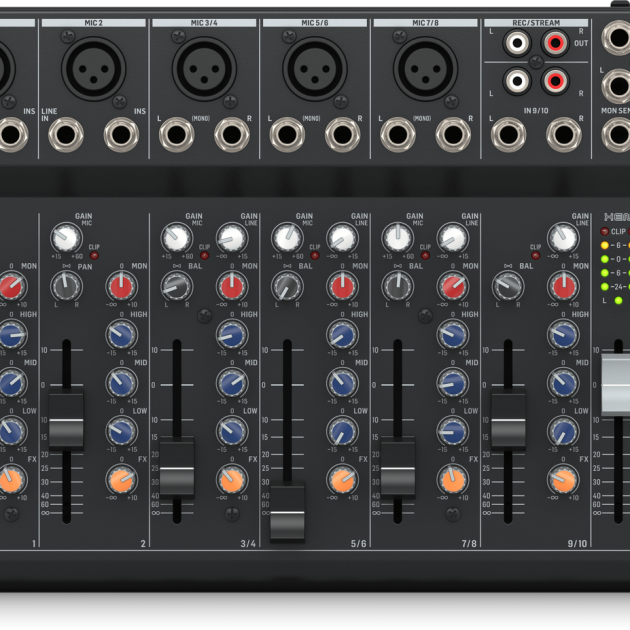Click the channel 5/6 CLIP LED

315,255
